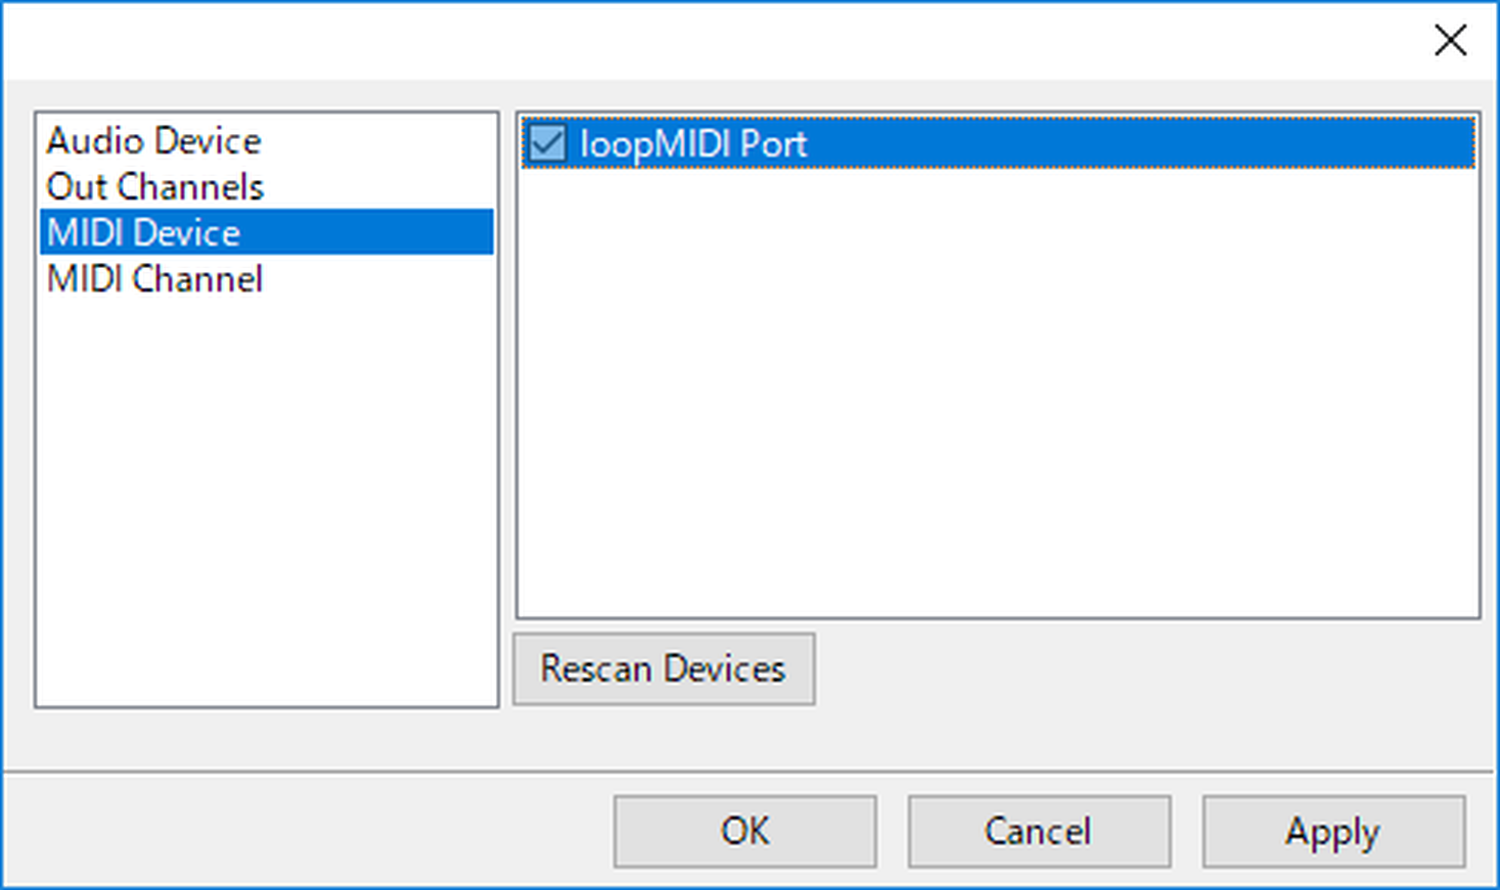Image resolution: width=1500 pixels, height=890 pixels.
Task: Select Audio Device in the settings list
Action: click(154, 141)
